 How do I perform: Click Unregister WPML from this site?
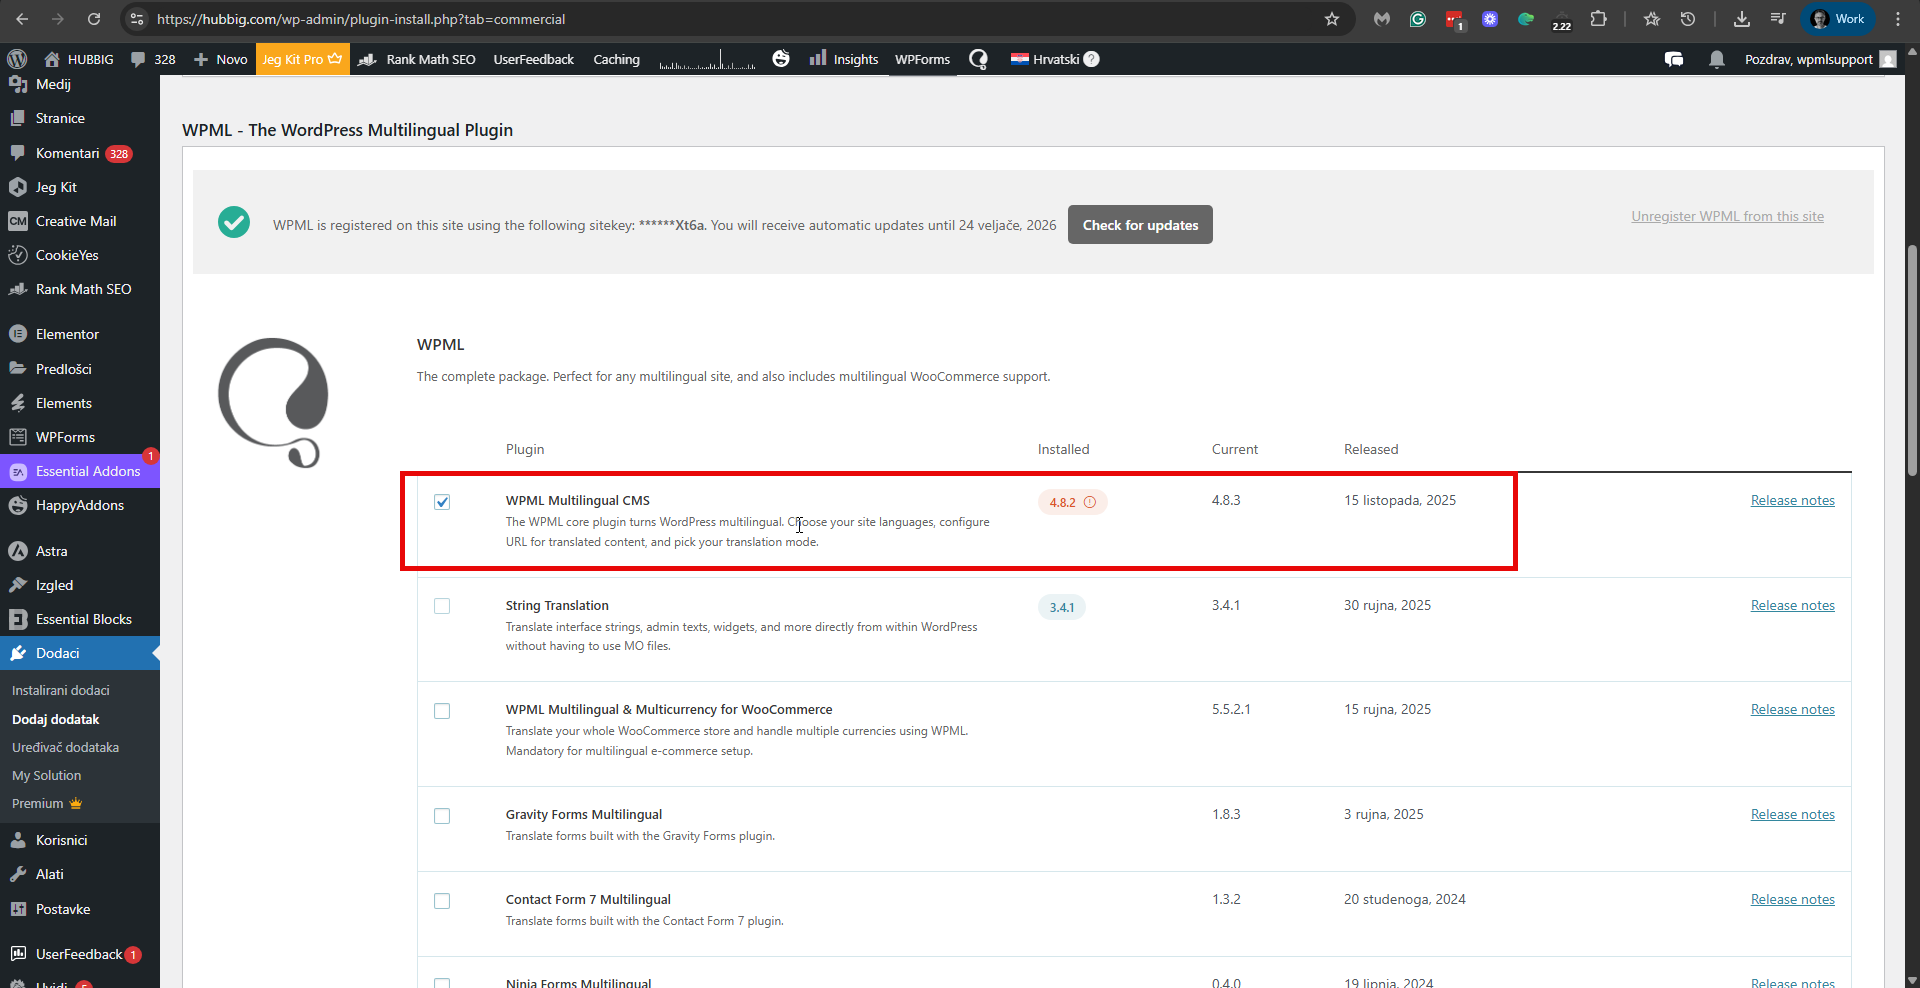coord(1727,216)
